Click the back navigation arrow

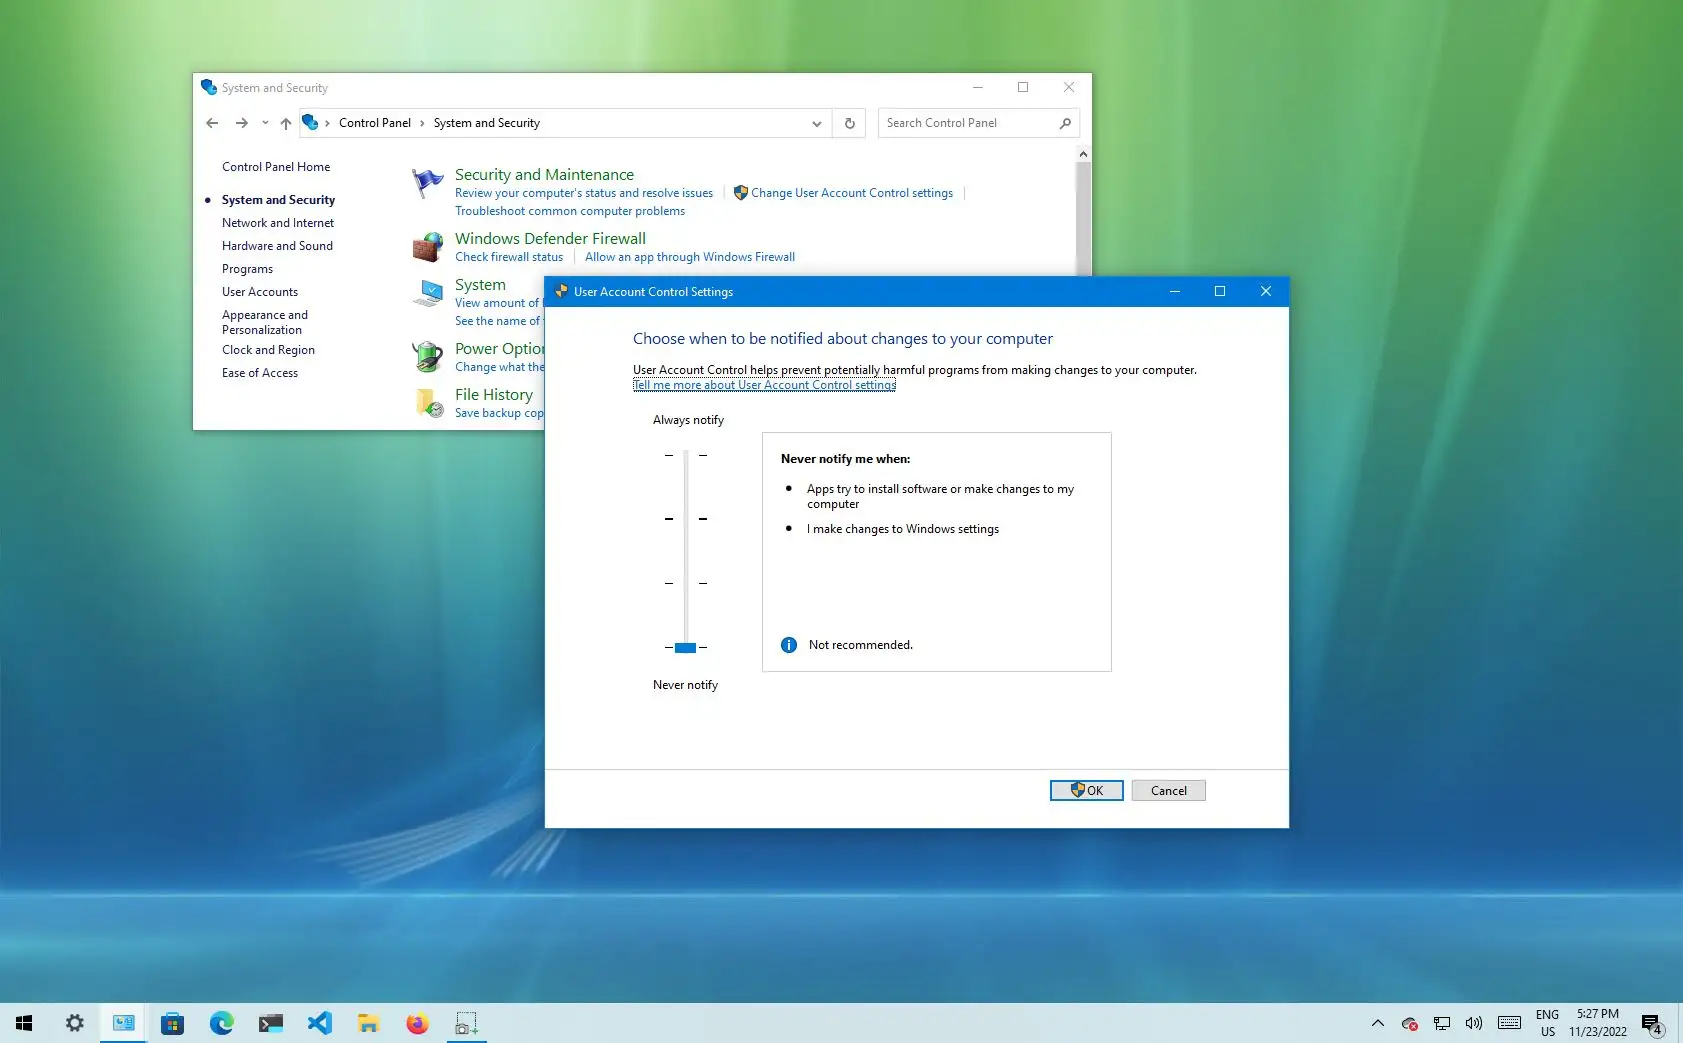point(212,122)
